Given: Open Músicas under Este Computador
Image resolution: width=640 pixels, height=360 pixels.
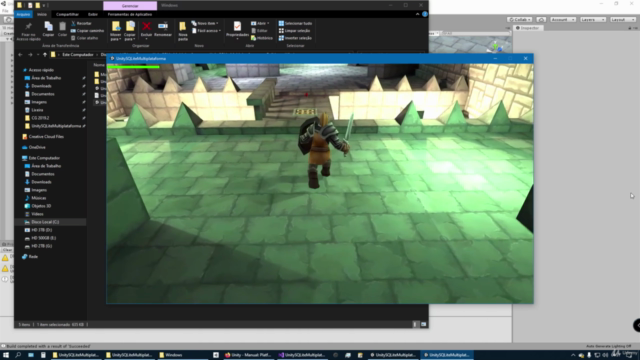Looking at the screenshot, I should click(39, 198).
